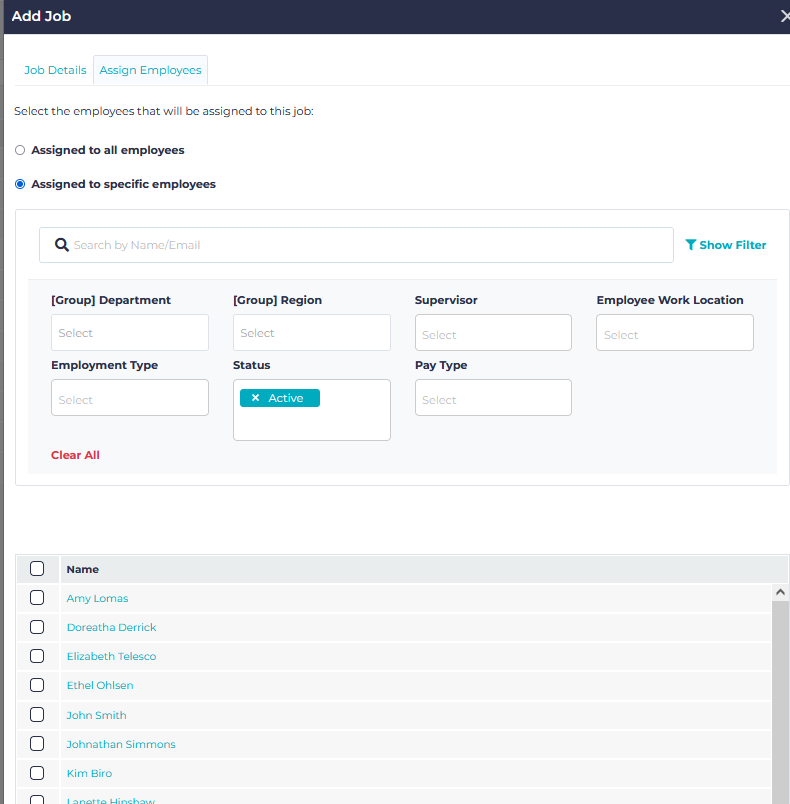This screenshot has width=790, height=804.
Task: Close the Add Job dialog
Action: pyautogui.click(x=783, y=16)
